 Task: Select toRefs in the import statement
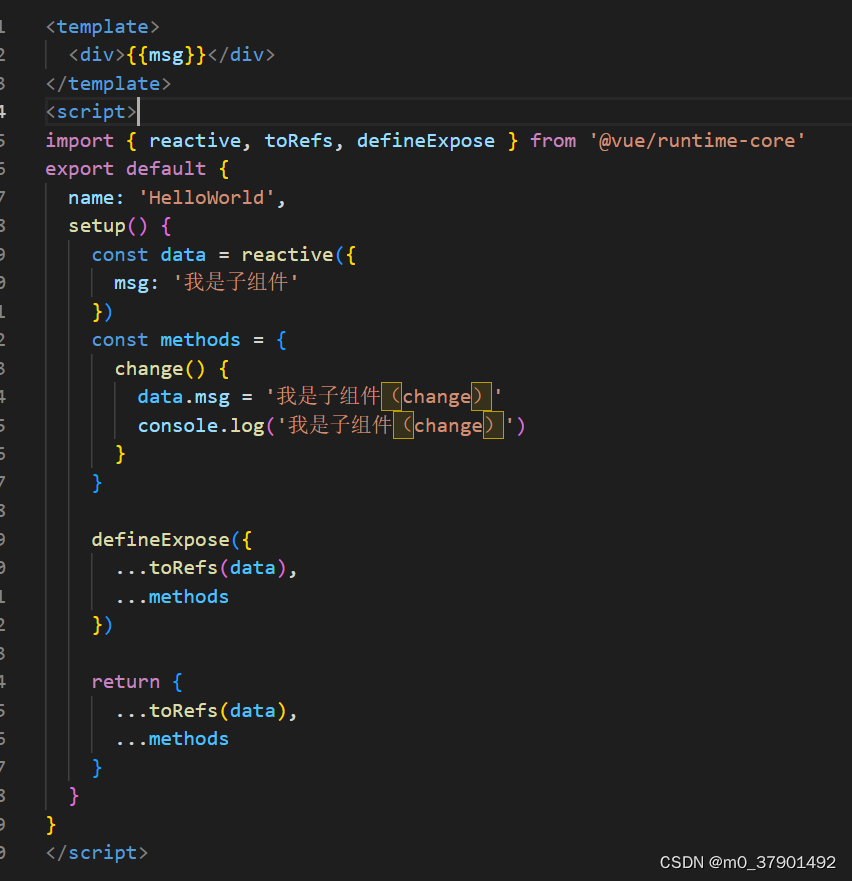298,140
